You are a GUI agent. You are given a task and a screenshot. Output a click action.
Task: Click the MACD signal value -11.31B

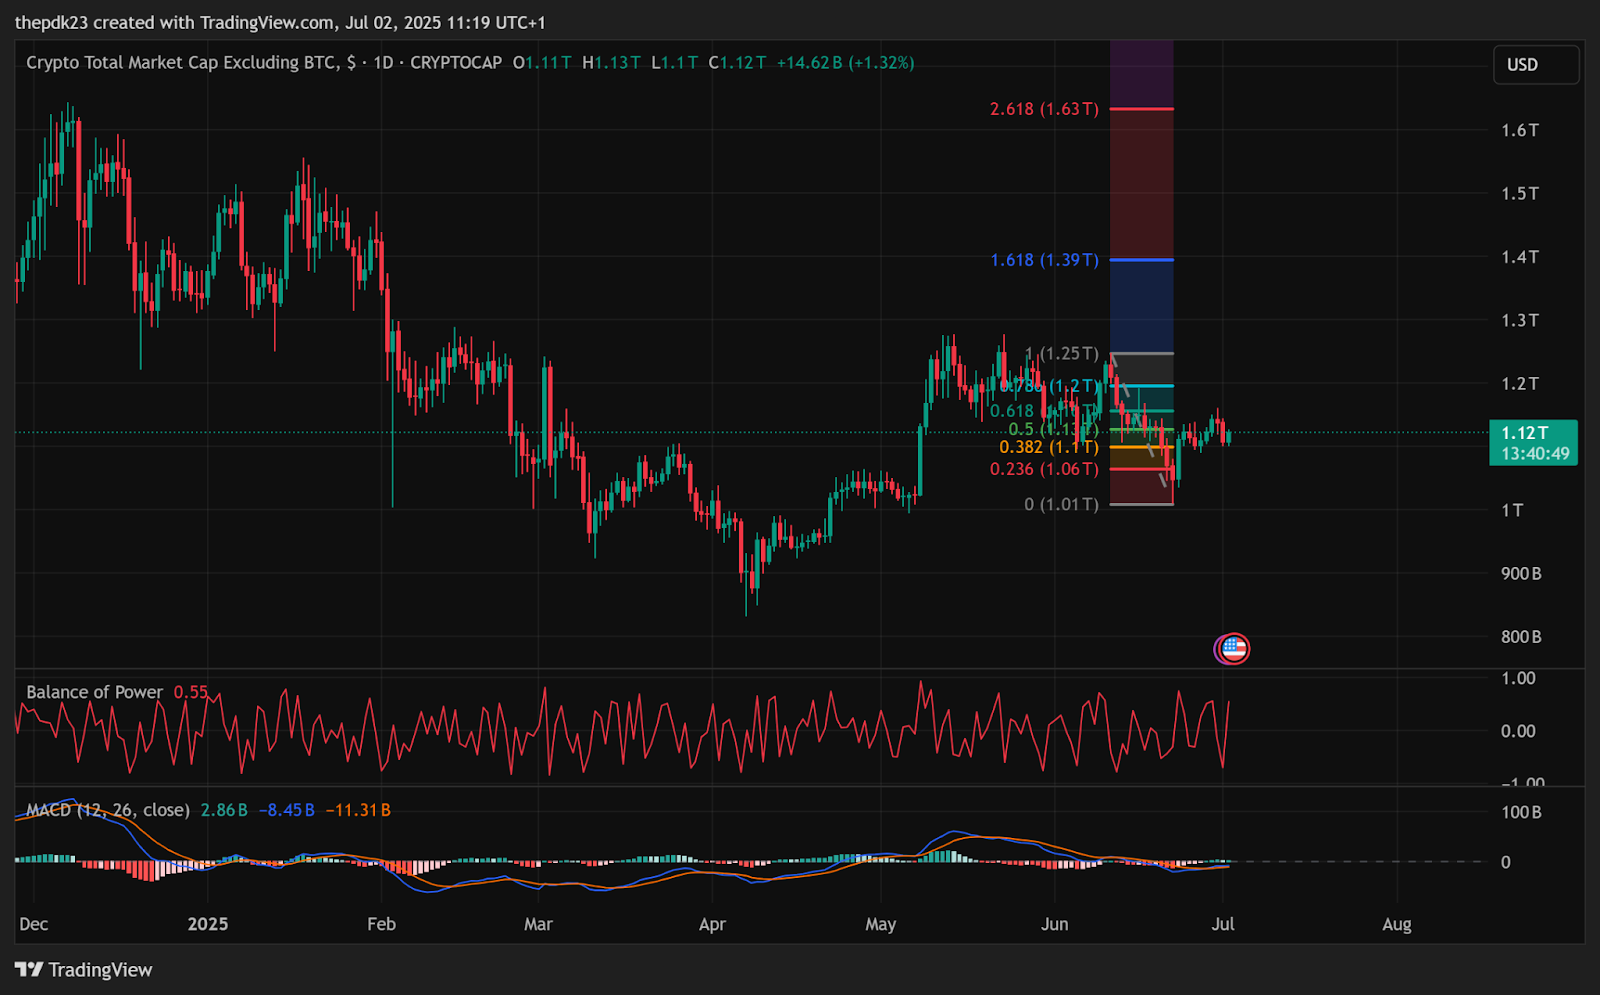(x=358, y=810)
